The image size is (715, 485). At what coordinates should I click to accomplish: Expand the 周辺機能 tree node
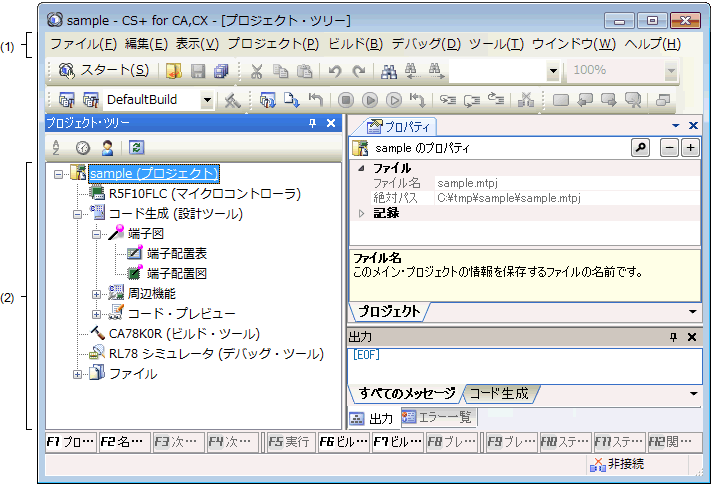pos(97,294)
